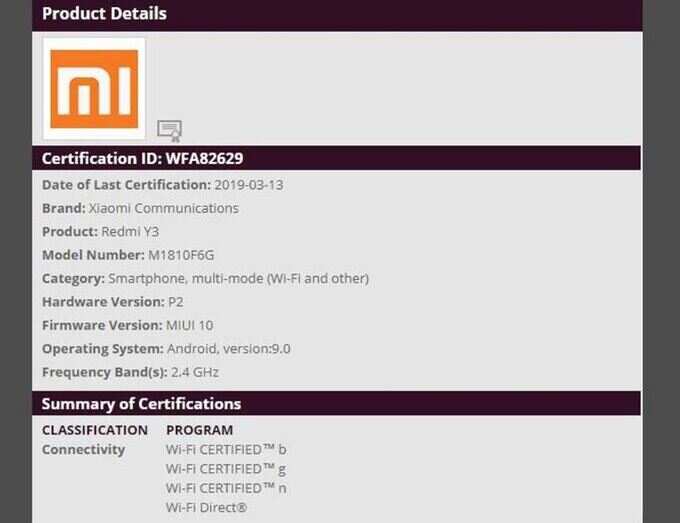Click the Date of Last Certification value
680x523 pixels.
(x=248, y=185)
